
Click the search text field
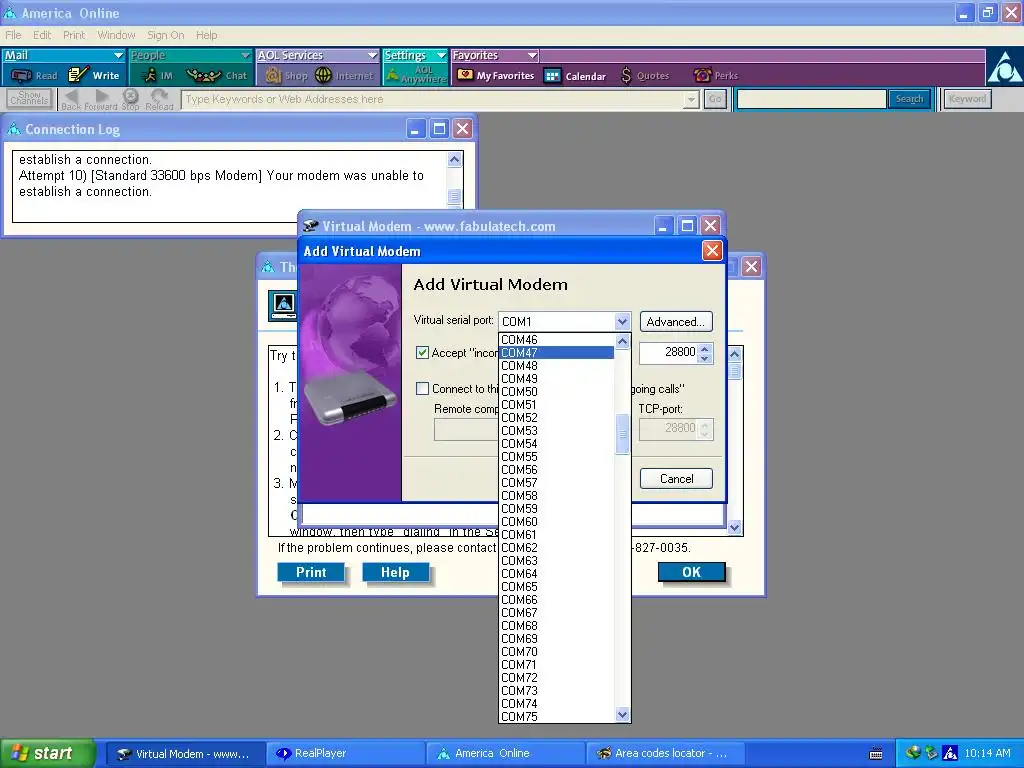pyautogui.click(x=812, y=99)
